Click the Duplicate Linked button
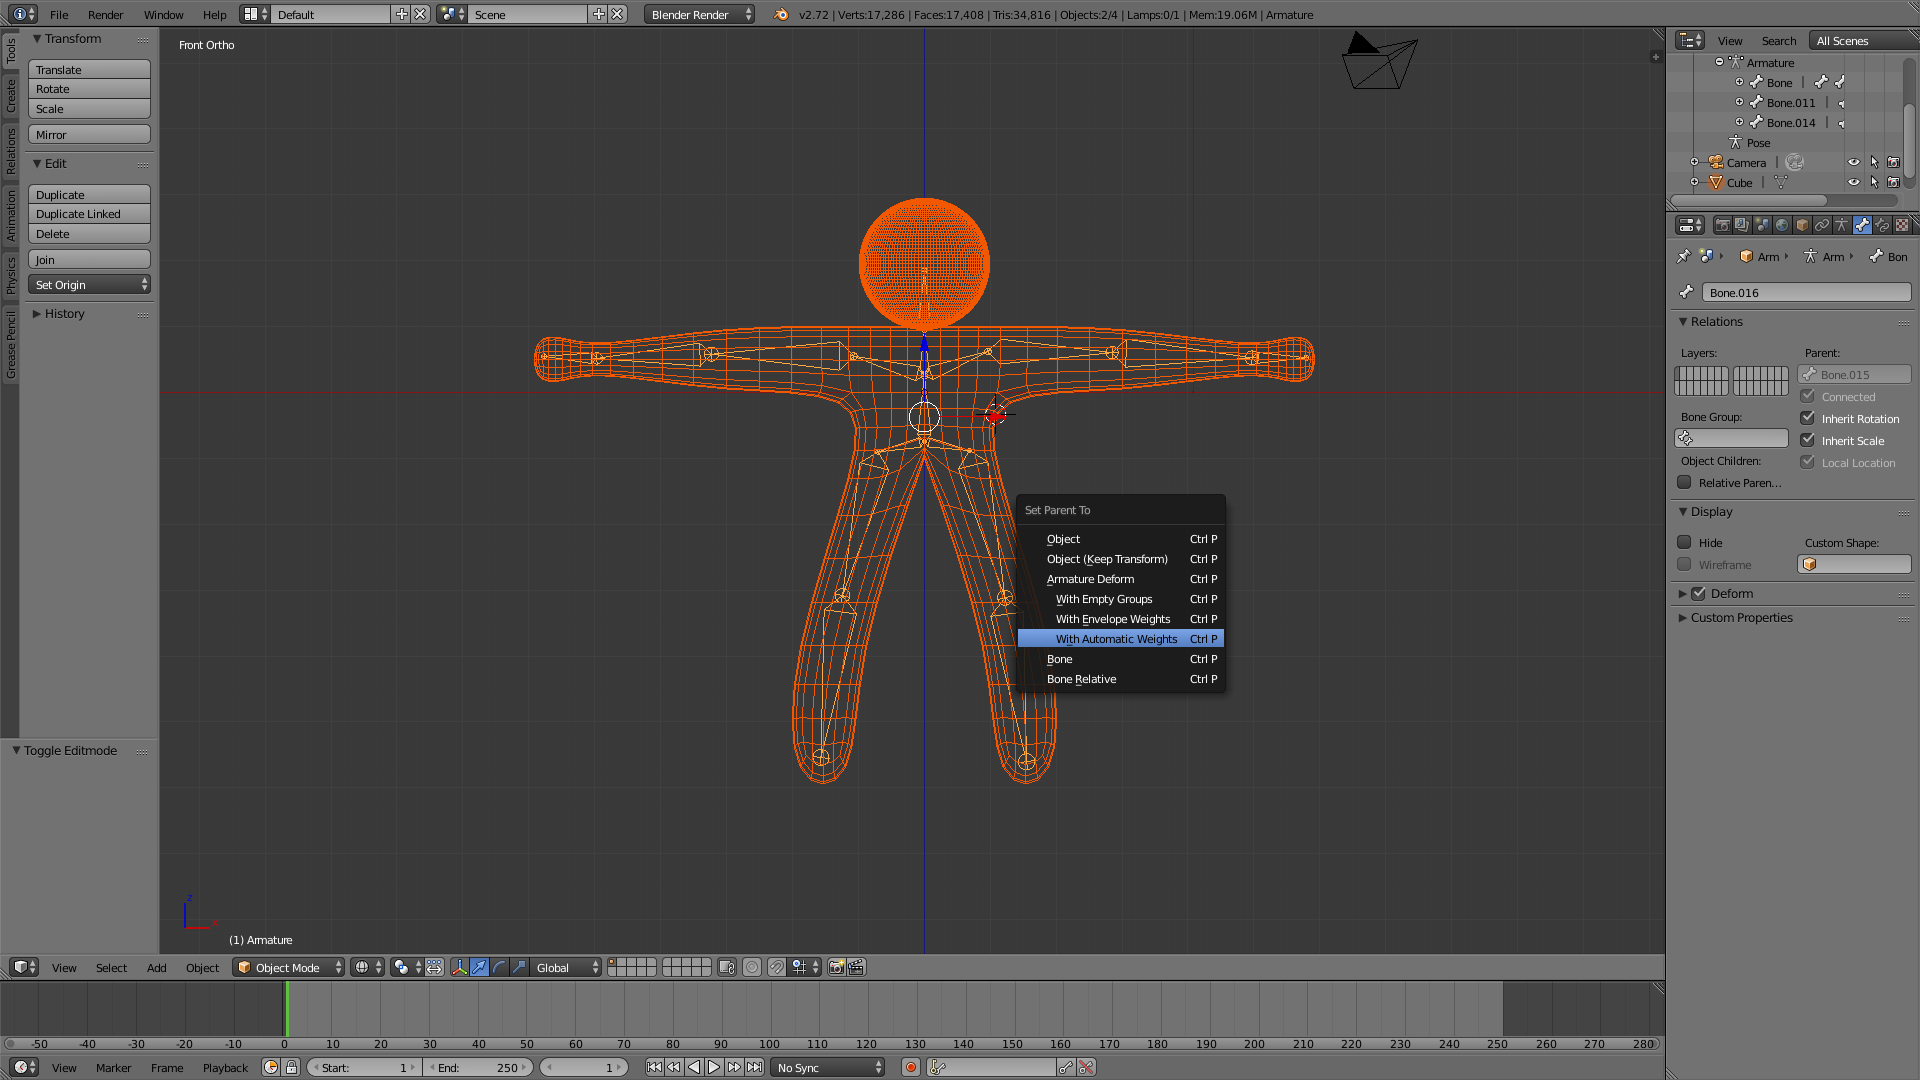The width and height of the screenshot is (1920, 1080). (88, 214)
